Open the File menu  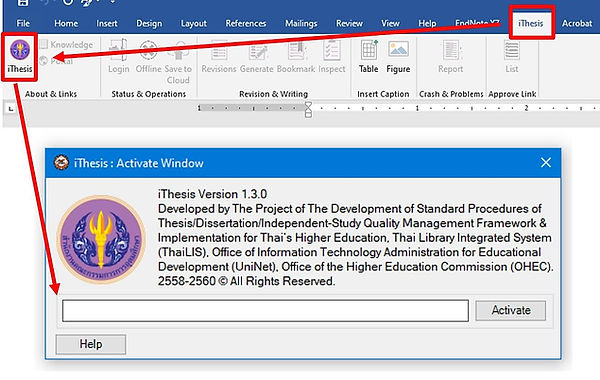coord(23,23)
